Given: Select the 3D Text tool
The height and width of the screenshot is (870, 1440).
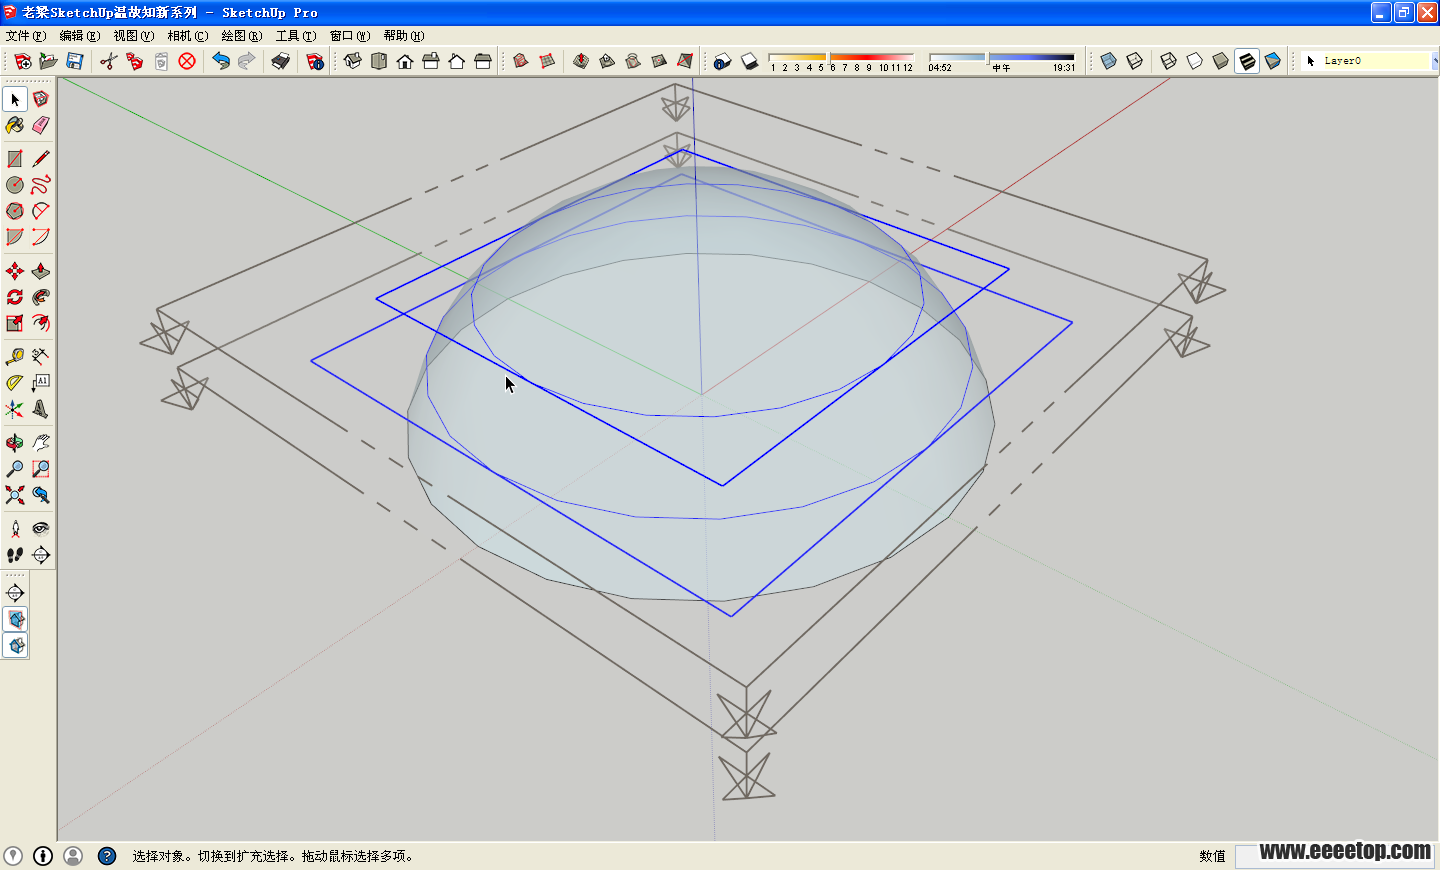Looking at the screenshot, I should [41, 409].
